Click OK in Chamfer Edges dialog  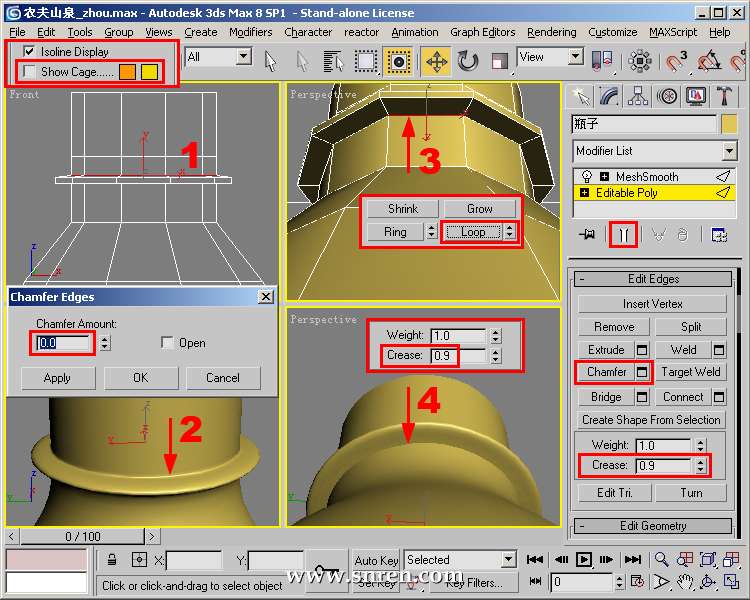click(x=140, y=378)
